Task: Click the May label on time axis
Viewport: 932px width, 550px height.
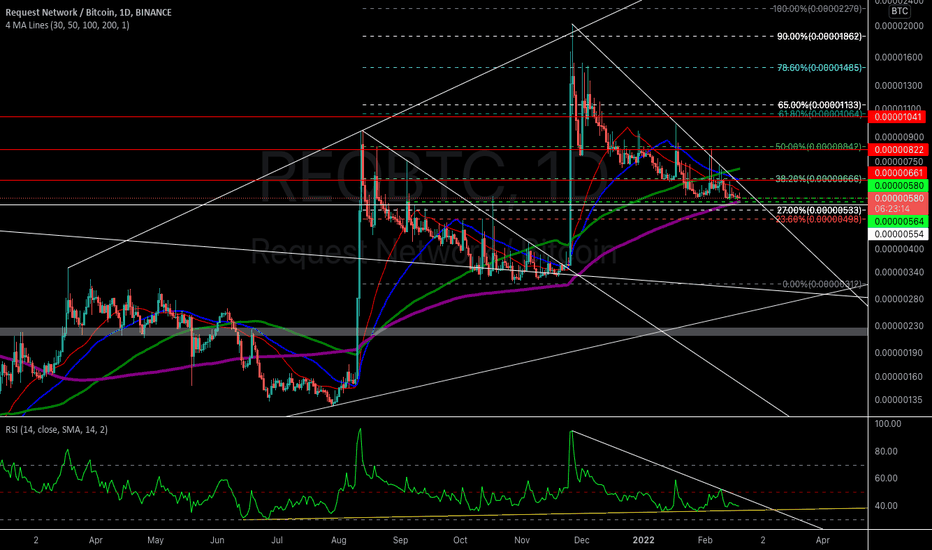Action: point(155,540)
